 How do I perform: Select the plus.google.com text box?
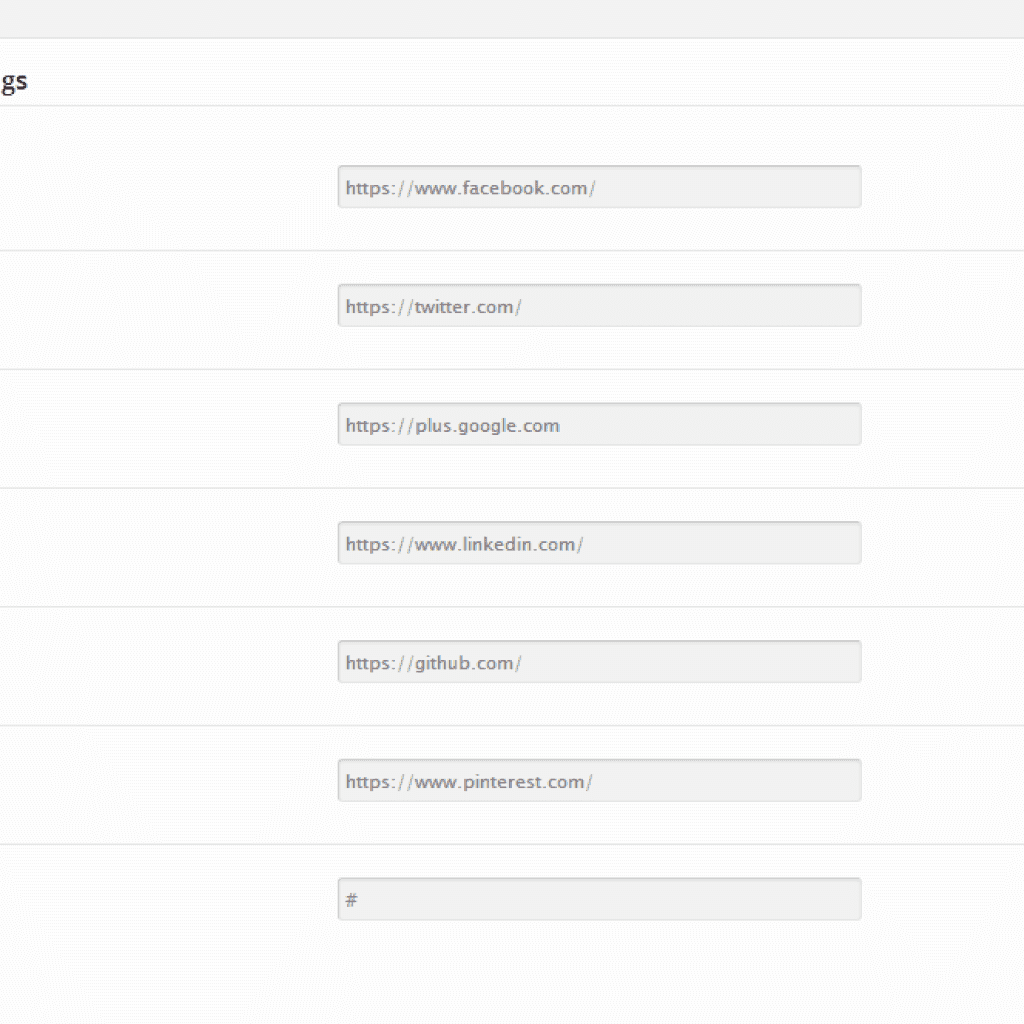(600, 424)
